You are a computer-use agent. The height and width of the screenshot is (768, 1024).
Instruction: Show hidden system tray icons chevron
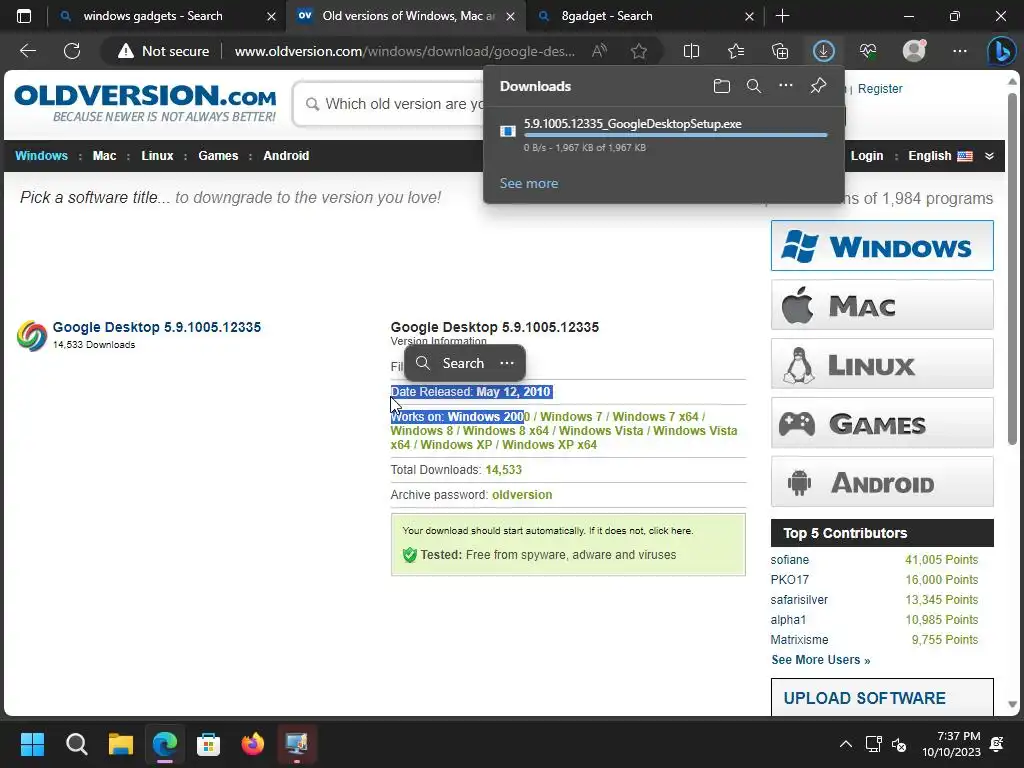(x=846, y=744)
